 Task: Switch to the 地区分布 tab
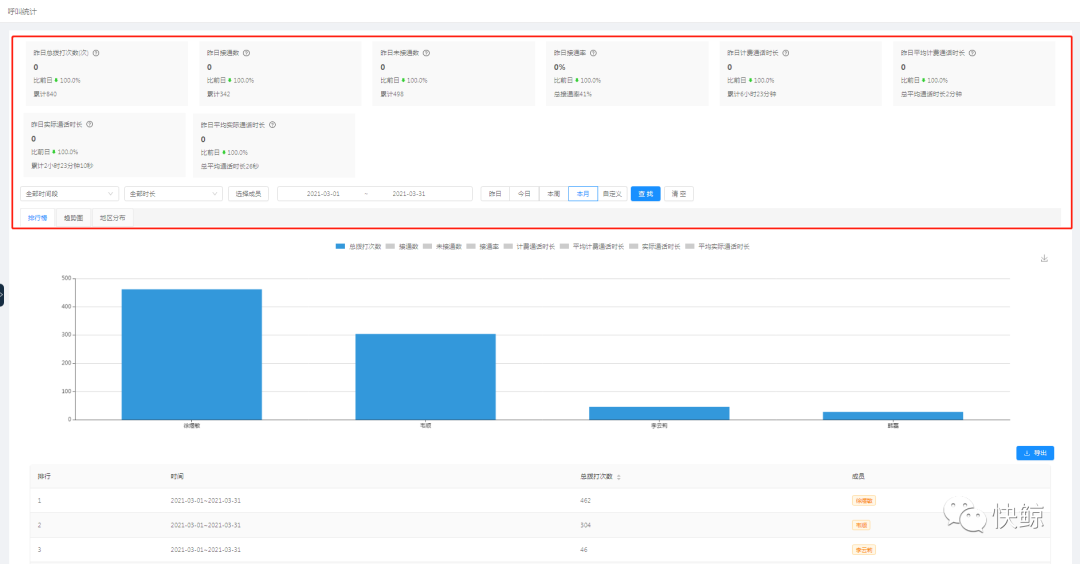coord(112,217)
